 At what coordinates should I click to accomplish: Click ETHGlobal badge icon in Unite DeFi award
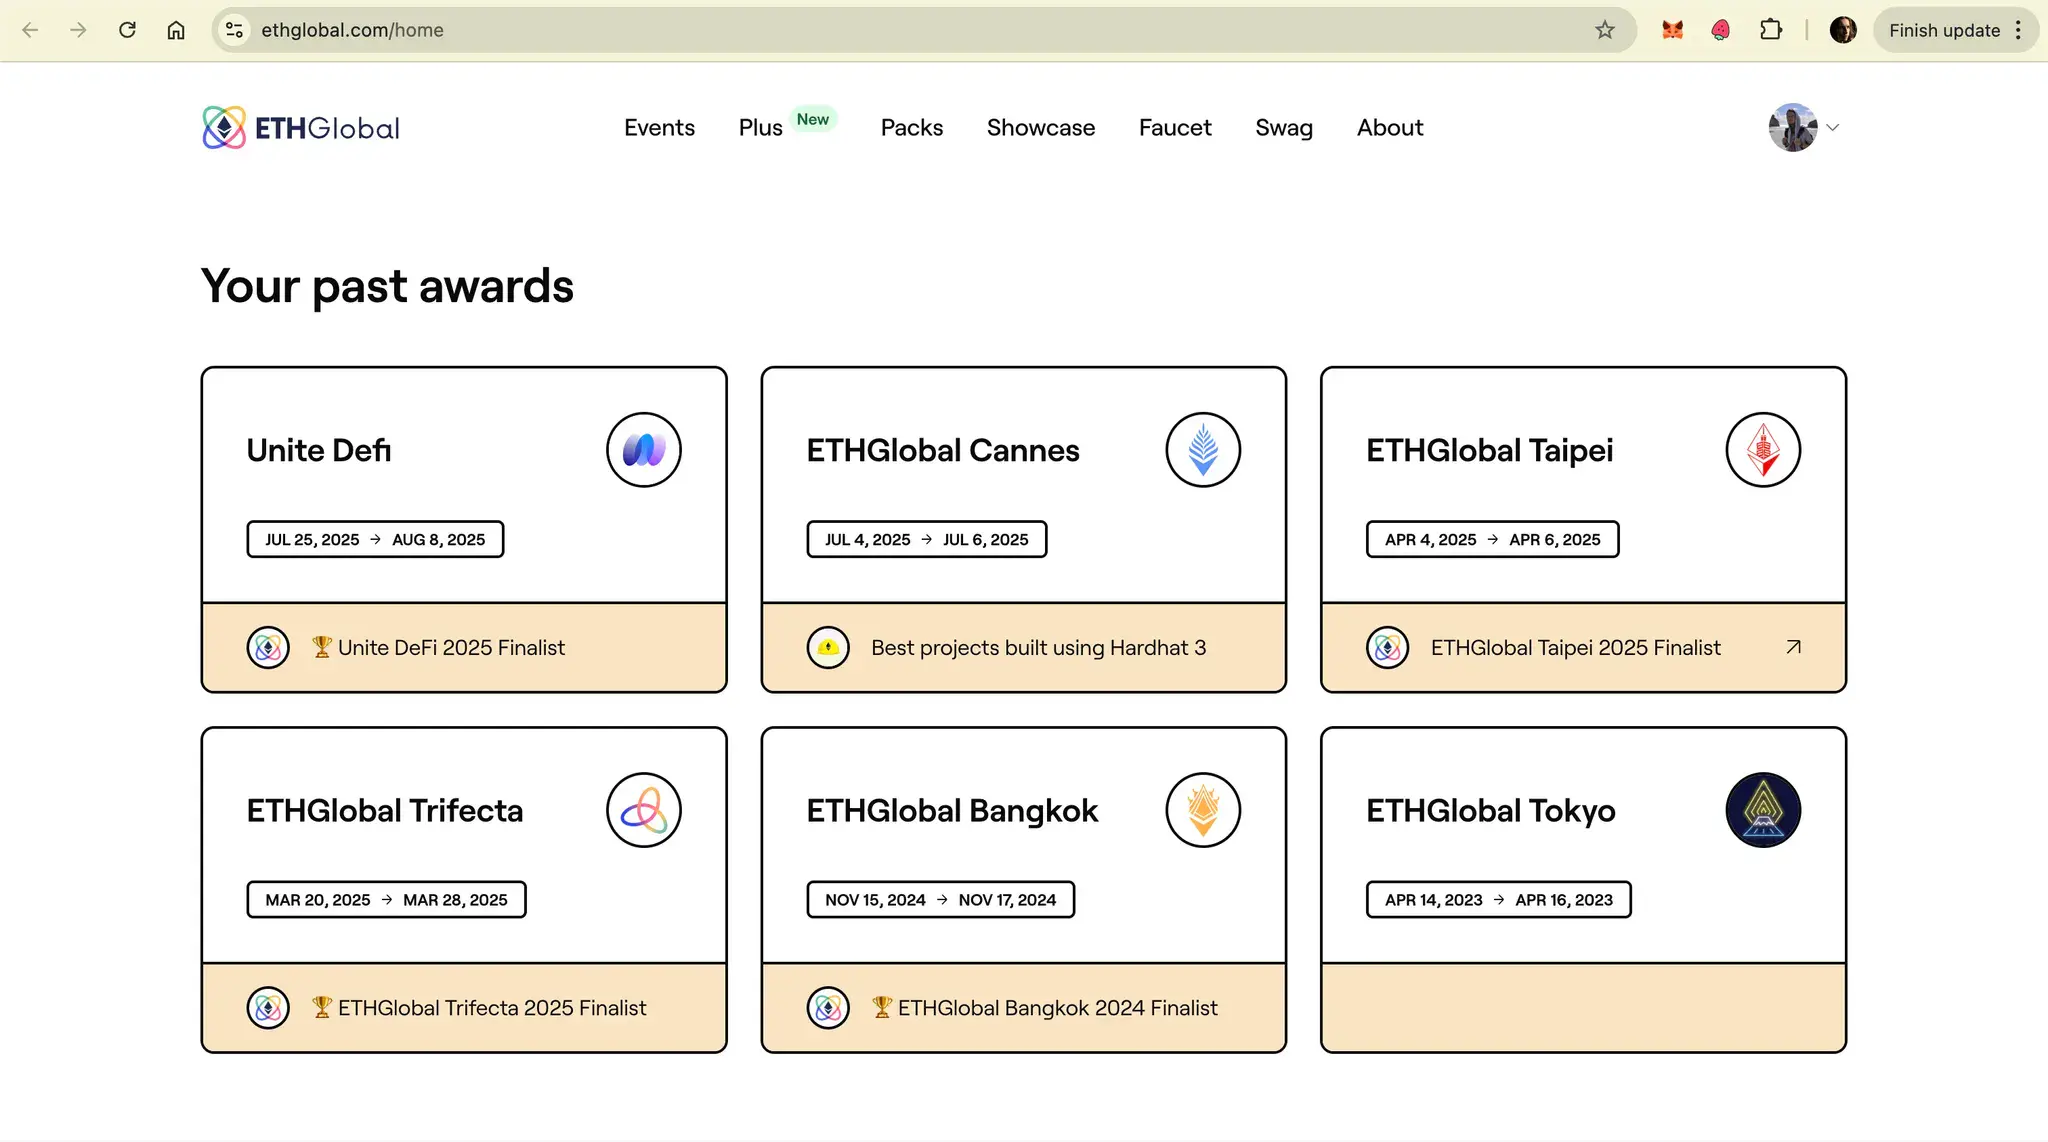pyautogui.click(x=268, y=648)
